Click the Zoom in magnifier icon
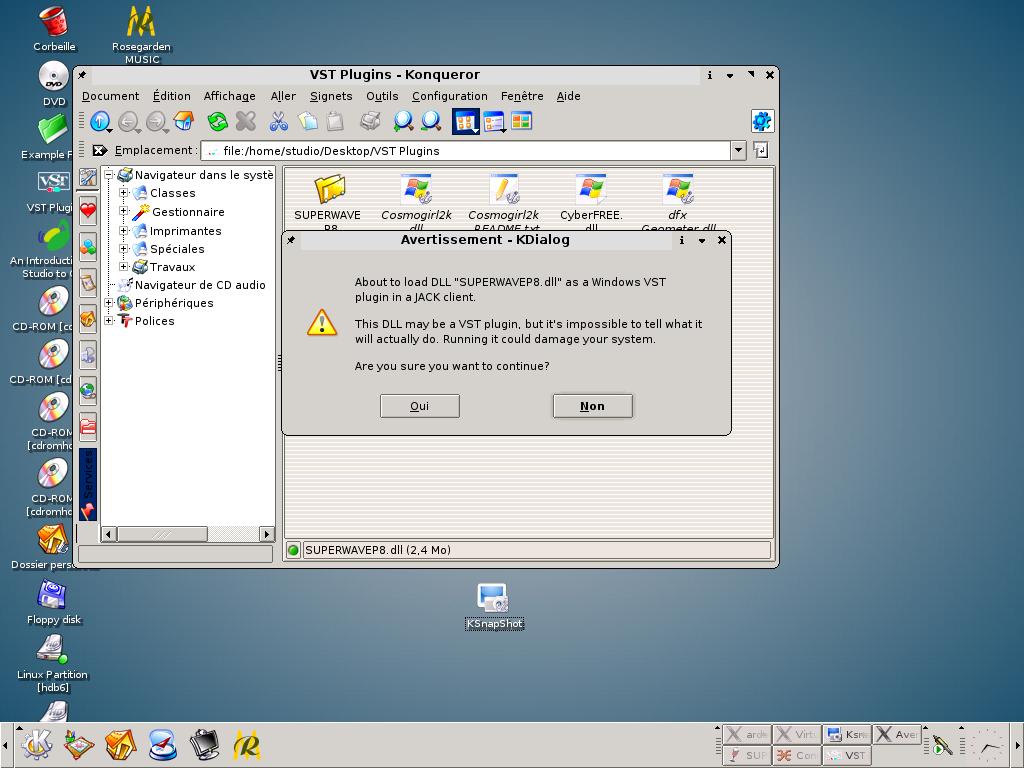 tap(403, 122)
